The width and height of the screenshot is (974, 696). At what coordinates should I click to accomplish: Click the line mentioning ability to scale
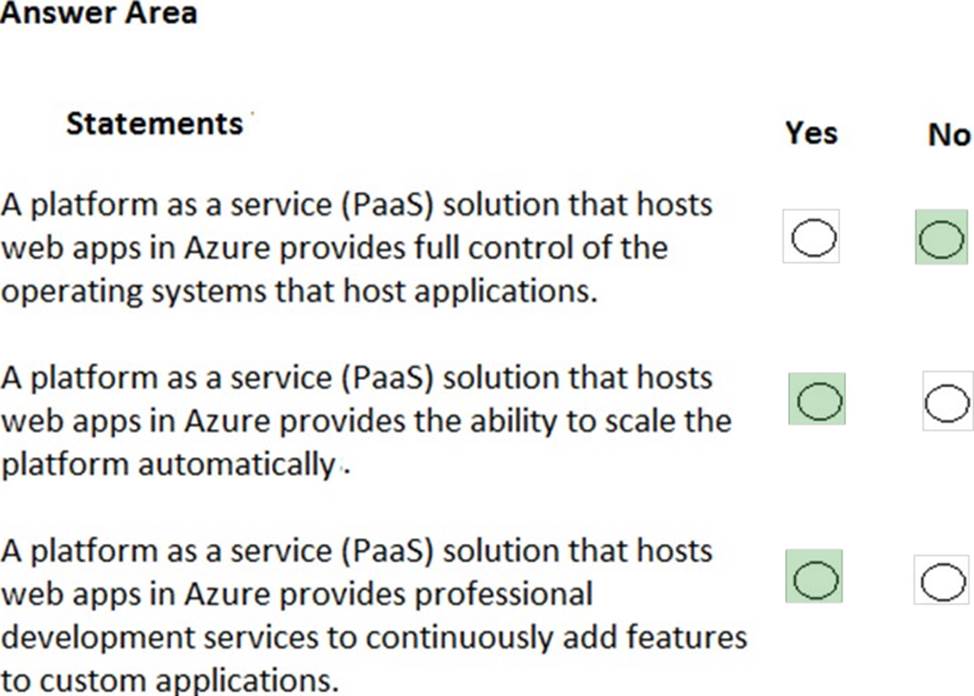pos(366,421)
